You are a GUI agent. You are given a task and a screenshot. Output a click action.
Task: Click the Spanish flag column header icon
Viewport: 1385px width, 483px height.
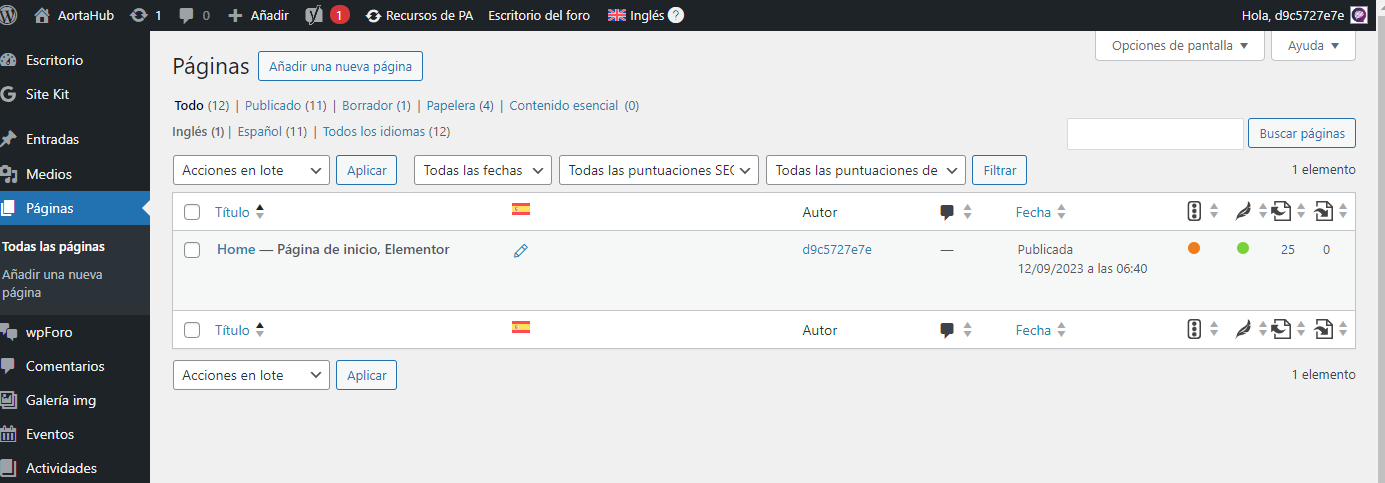(x=520, y=210)
